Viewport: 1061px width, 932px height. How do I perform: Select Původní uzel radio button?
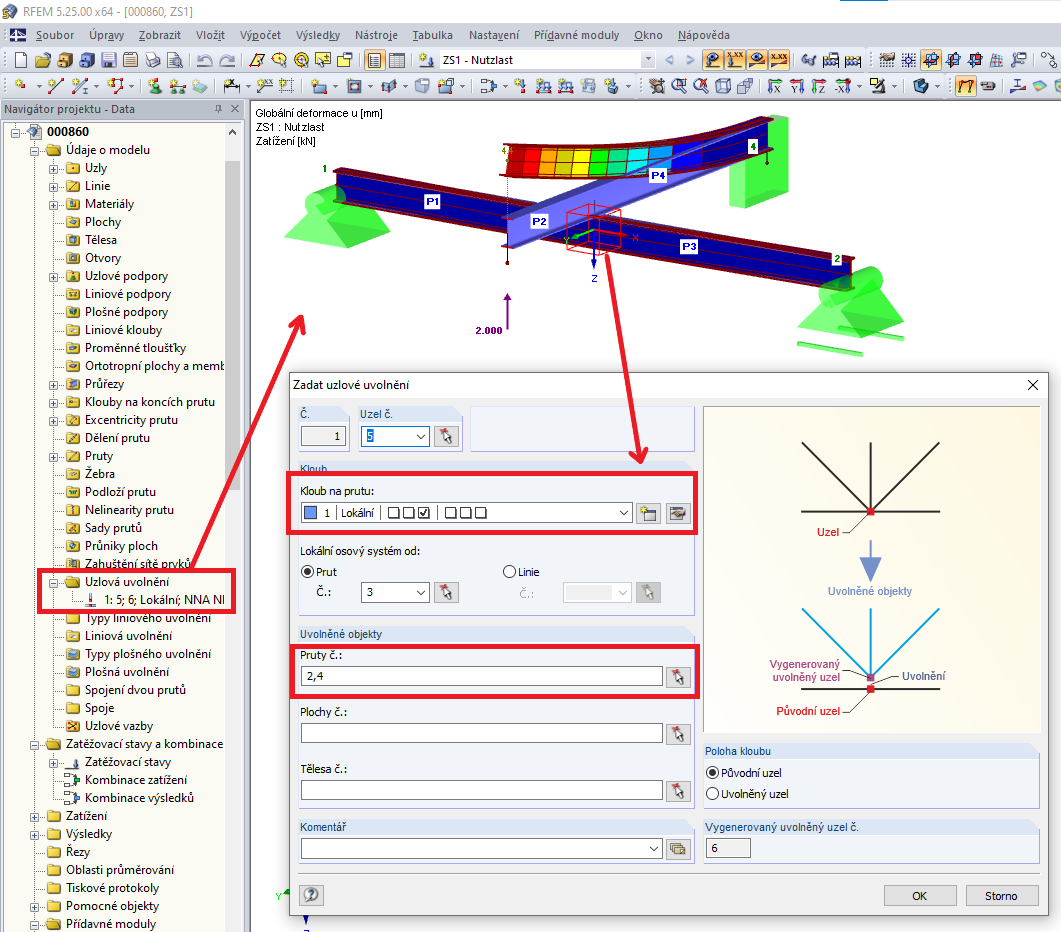(712, 773)
